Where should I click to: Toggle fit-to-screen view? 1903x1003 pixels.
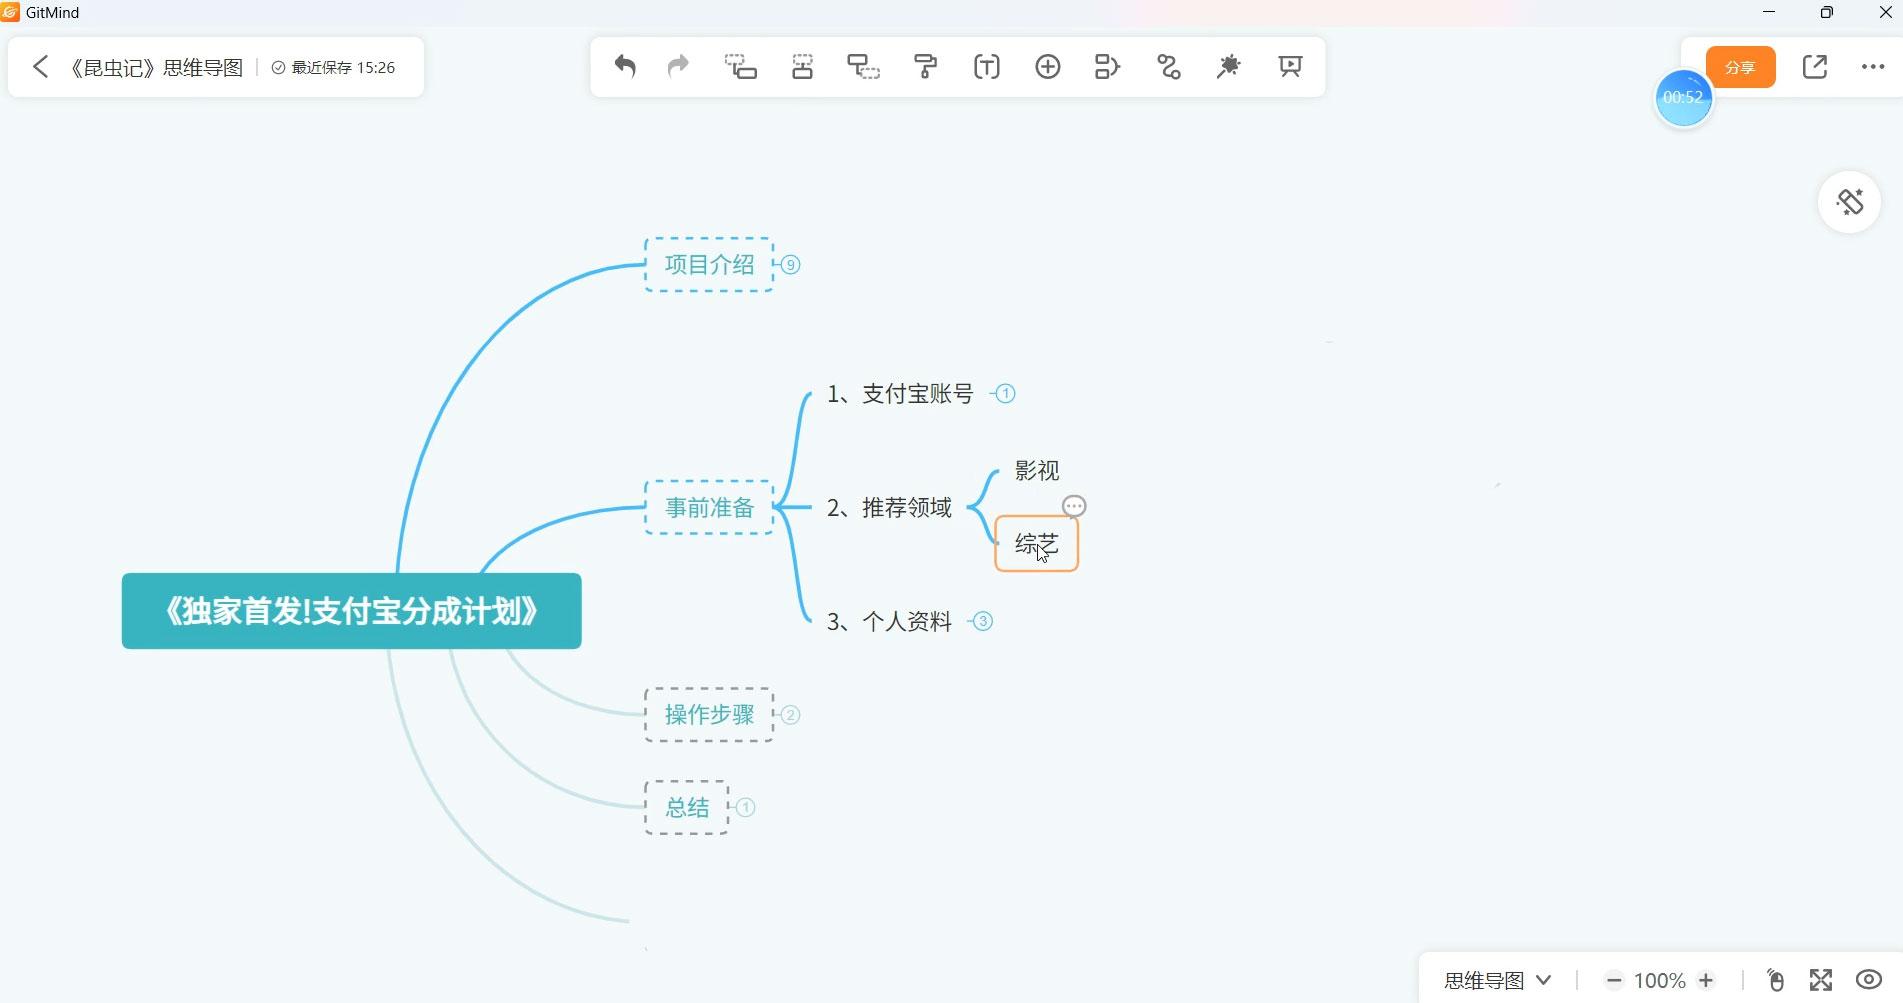pyautogui.click(x=1822, y=980)
